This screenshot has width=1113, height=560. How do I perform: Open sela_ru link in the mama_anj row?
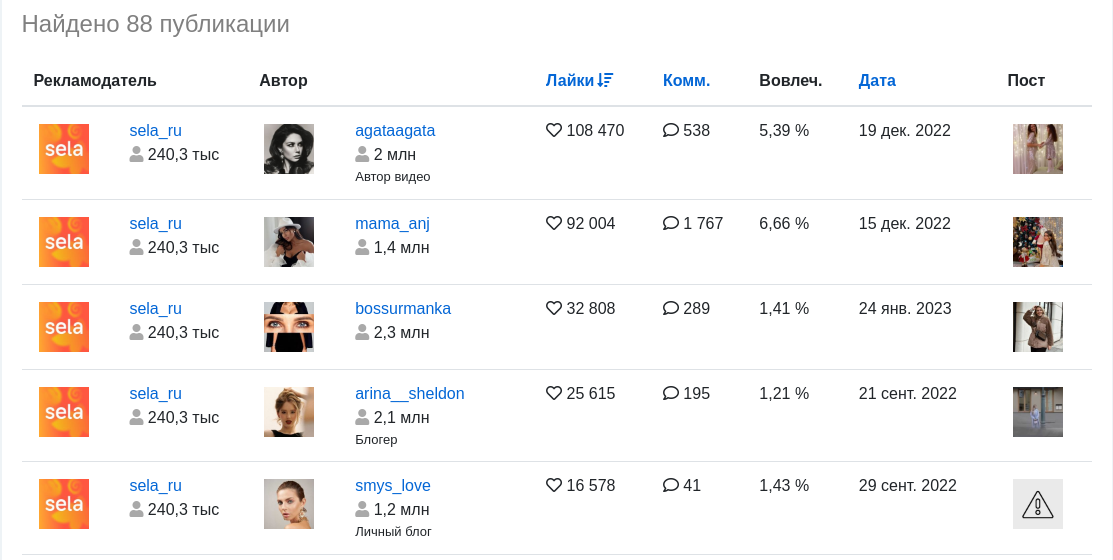point(155,224)
